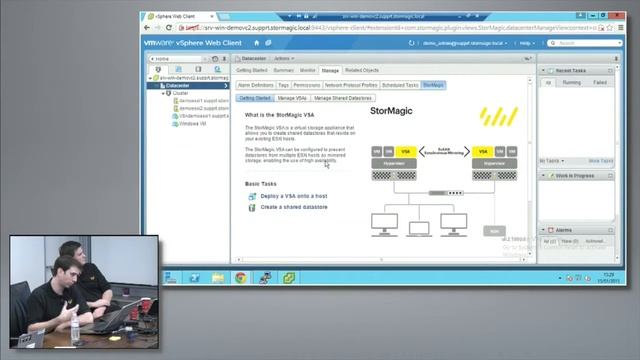Open the green vSphere taskbar icon
This screenshot has width=640, height=360.
click(x=289, y=278)
